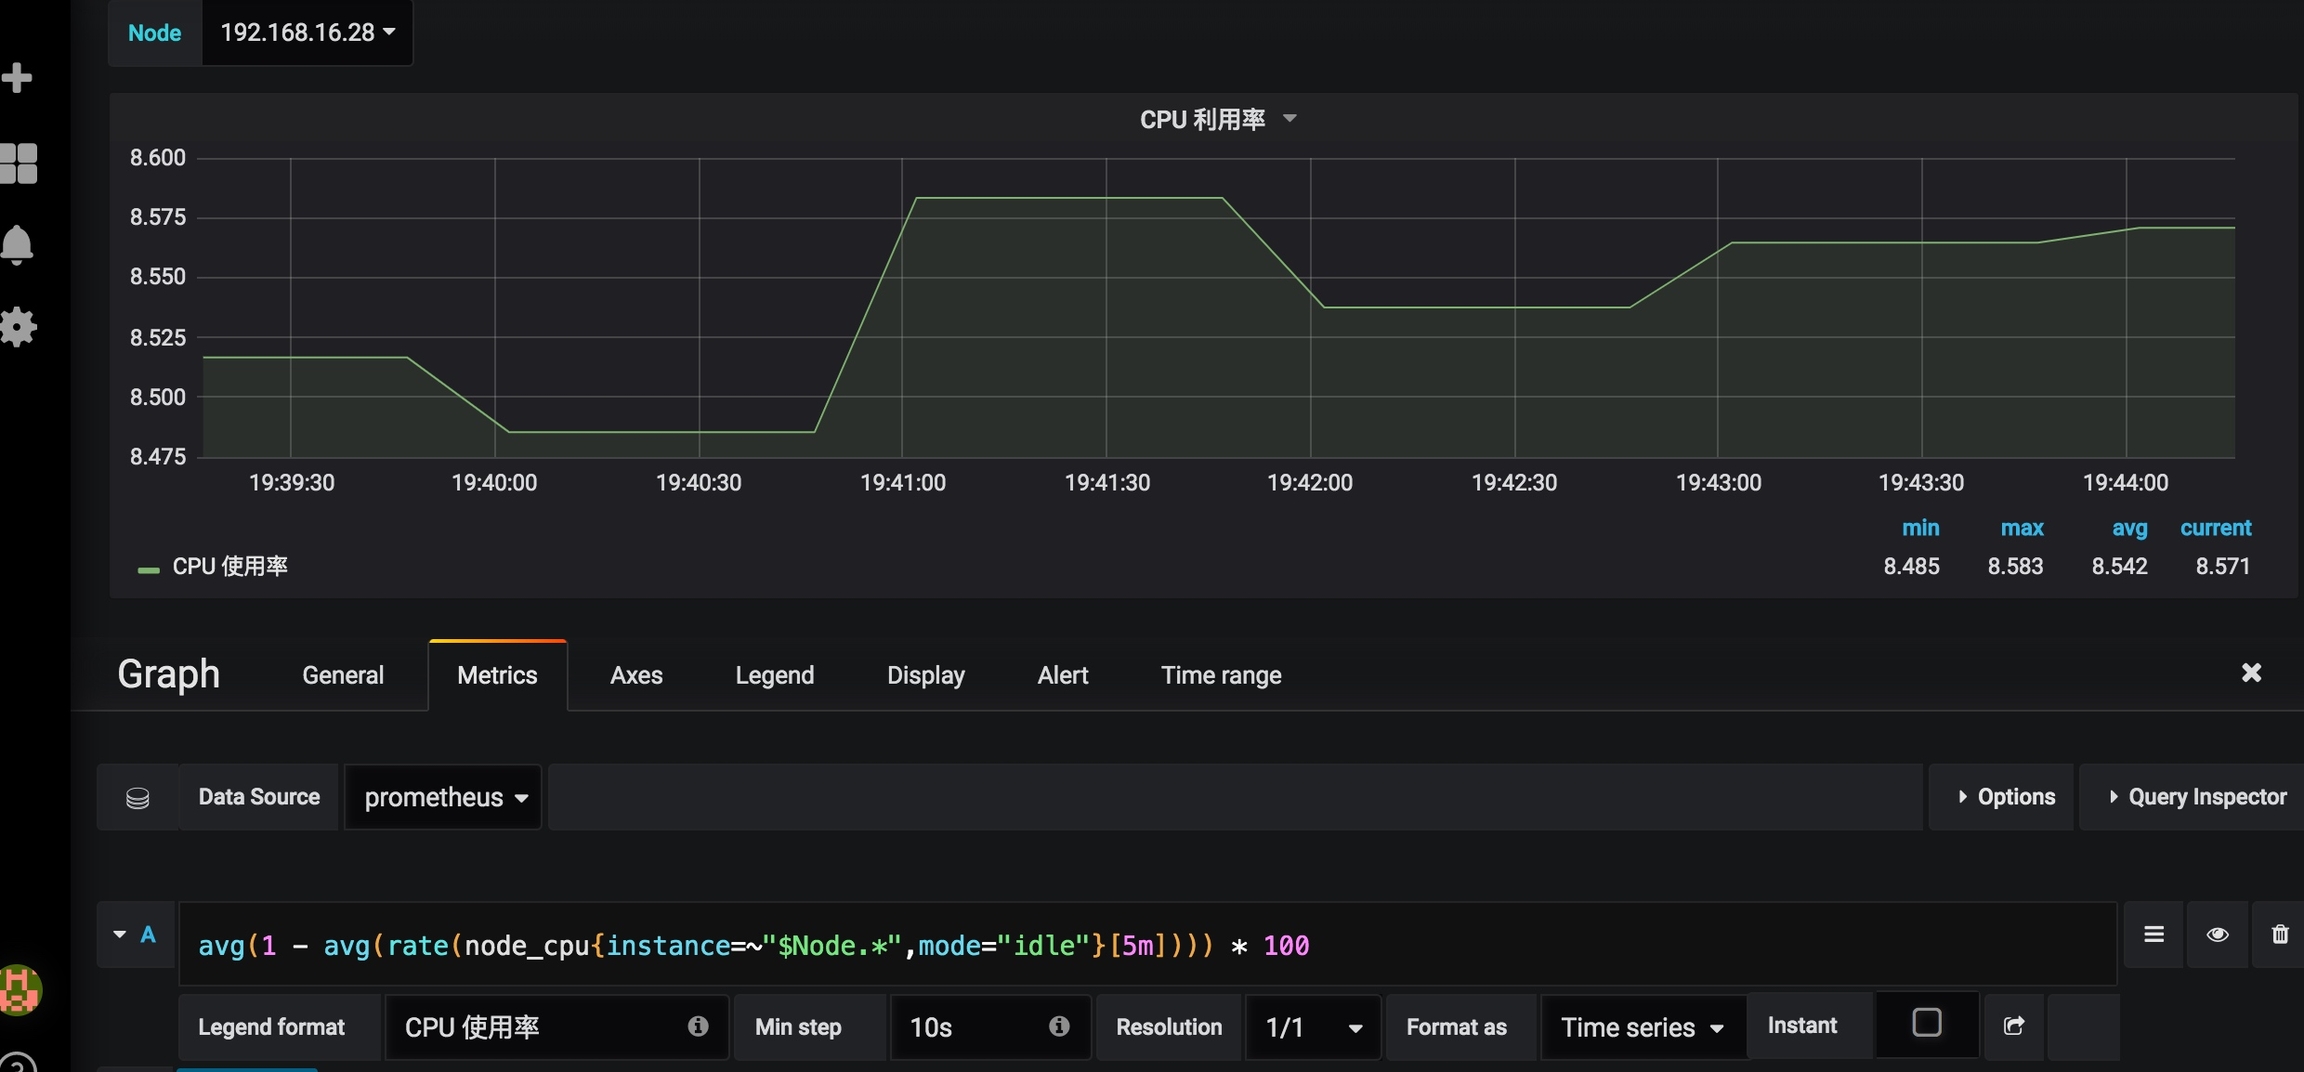Toggle query A visibility eye icon
This screenshot has width=2304, height=1072.
tap(2217, 935)
